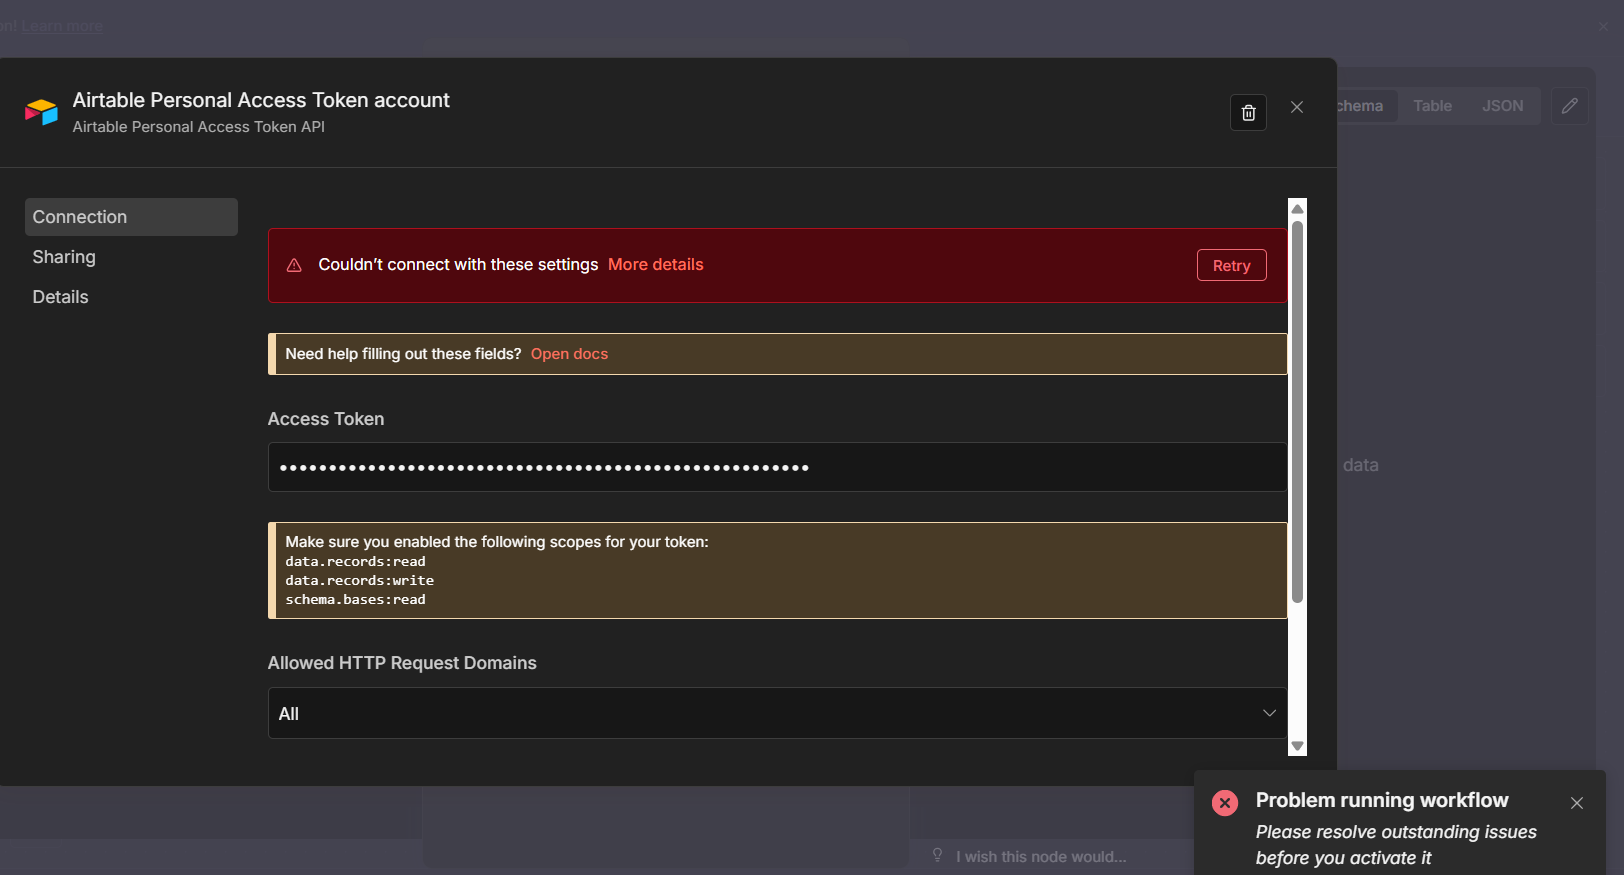
Task: Click the schema.bases:read scope text
Action: click(356, 600)
